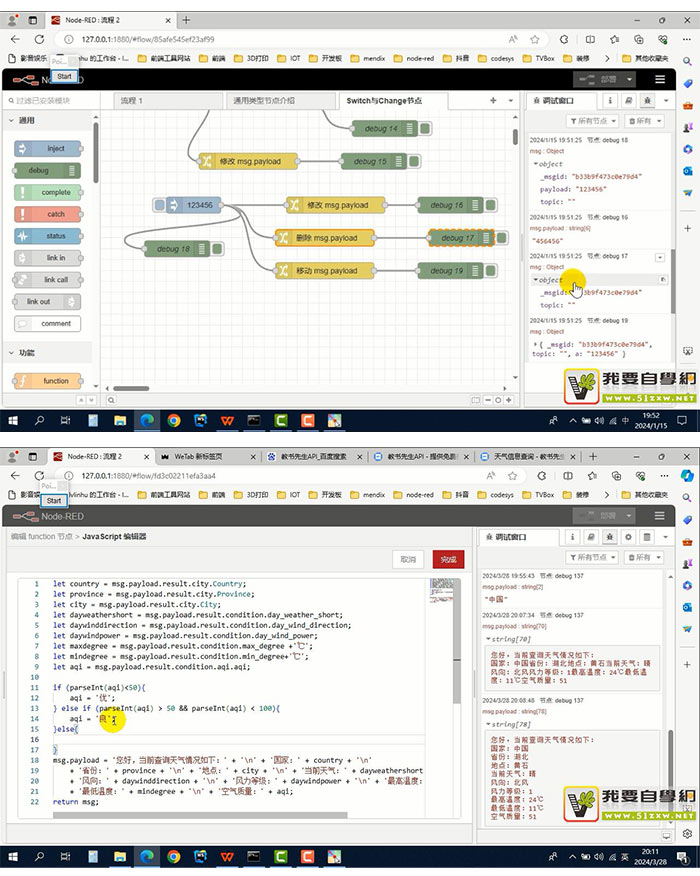Open Chrome from the upper taskbar
700x876 pixels.
pos(174,420)
